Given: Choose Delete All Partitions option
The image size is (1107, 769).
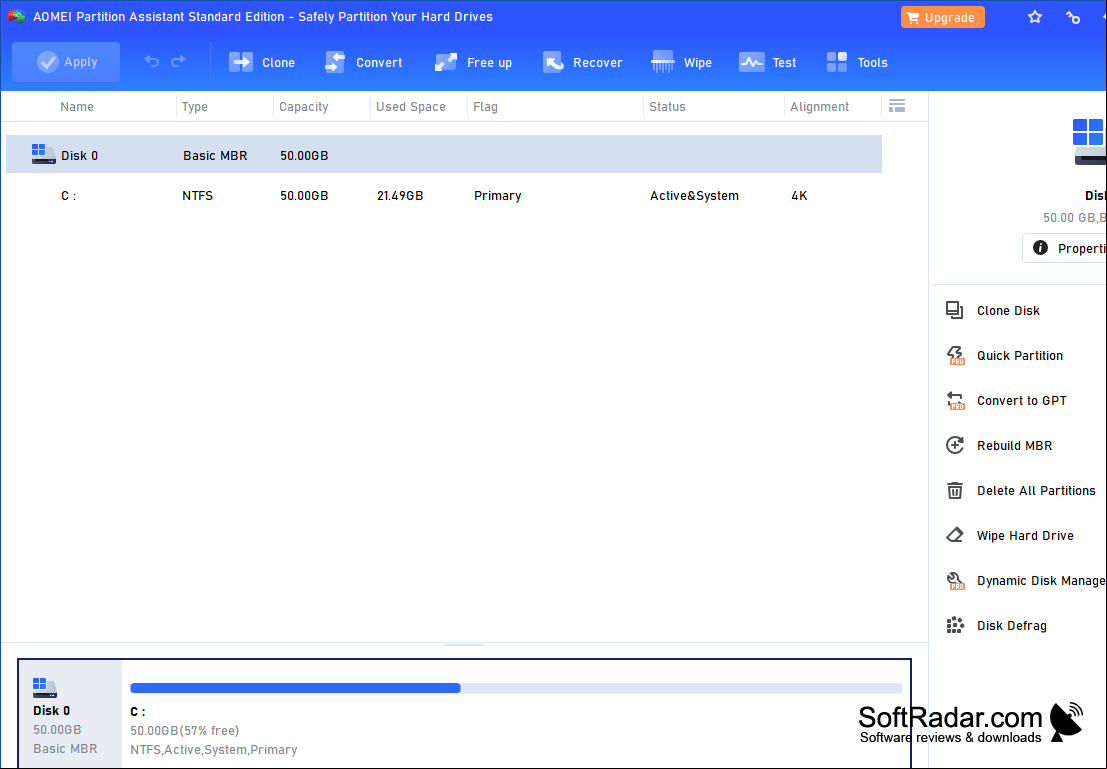Looking at the screenshot, I should 1036,491.
